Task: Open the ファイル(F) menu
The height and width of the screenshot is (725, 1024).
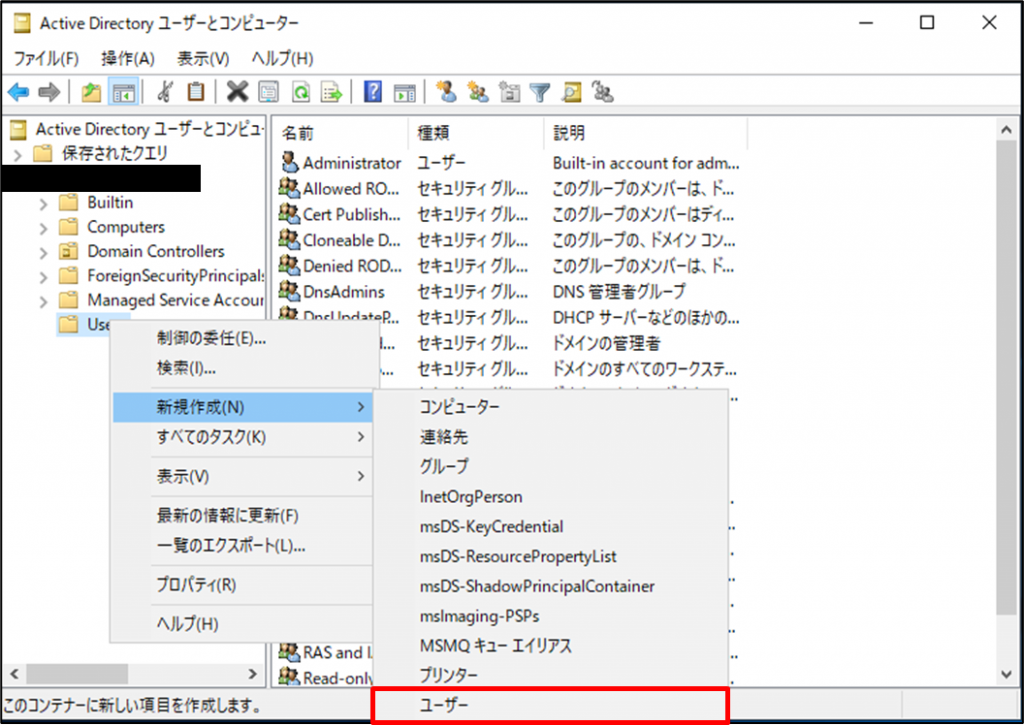Action: (46, 59)
